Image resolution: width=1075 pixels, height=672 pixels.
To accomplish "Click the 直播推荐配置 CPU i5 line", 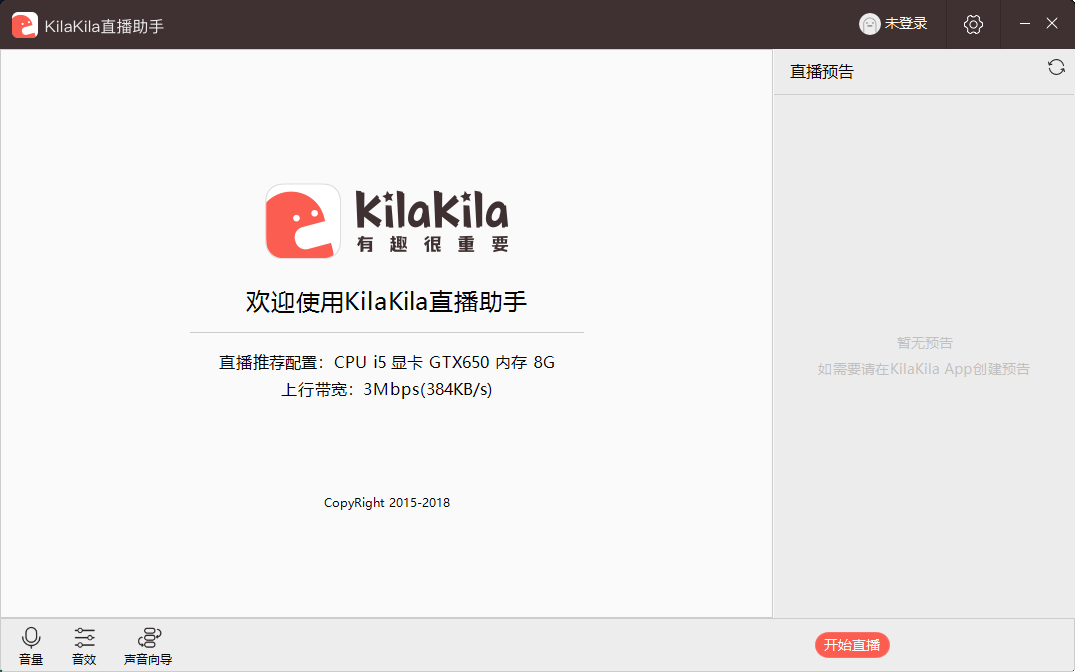I will [x=387, y=362].
